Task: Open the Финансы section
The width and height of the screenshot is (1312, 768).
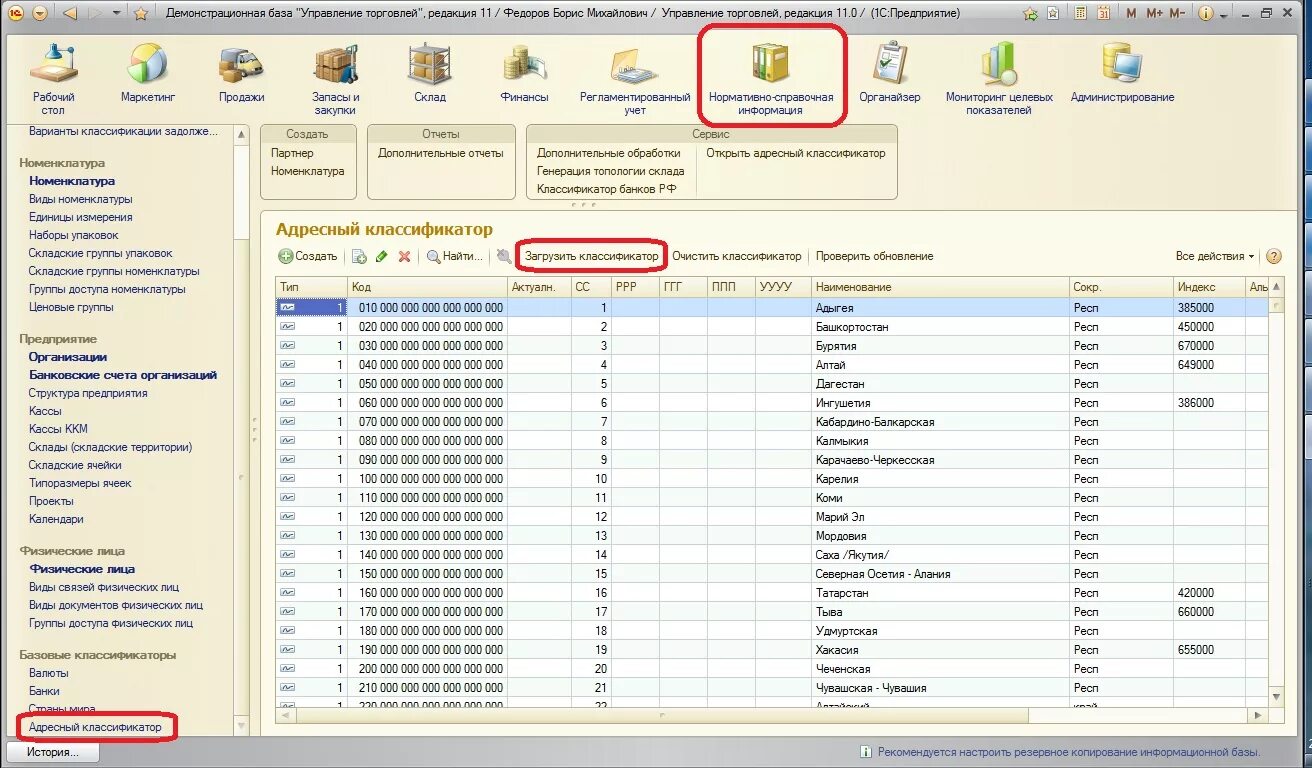Action: point(524,75)
